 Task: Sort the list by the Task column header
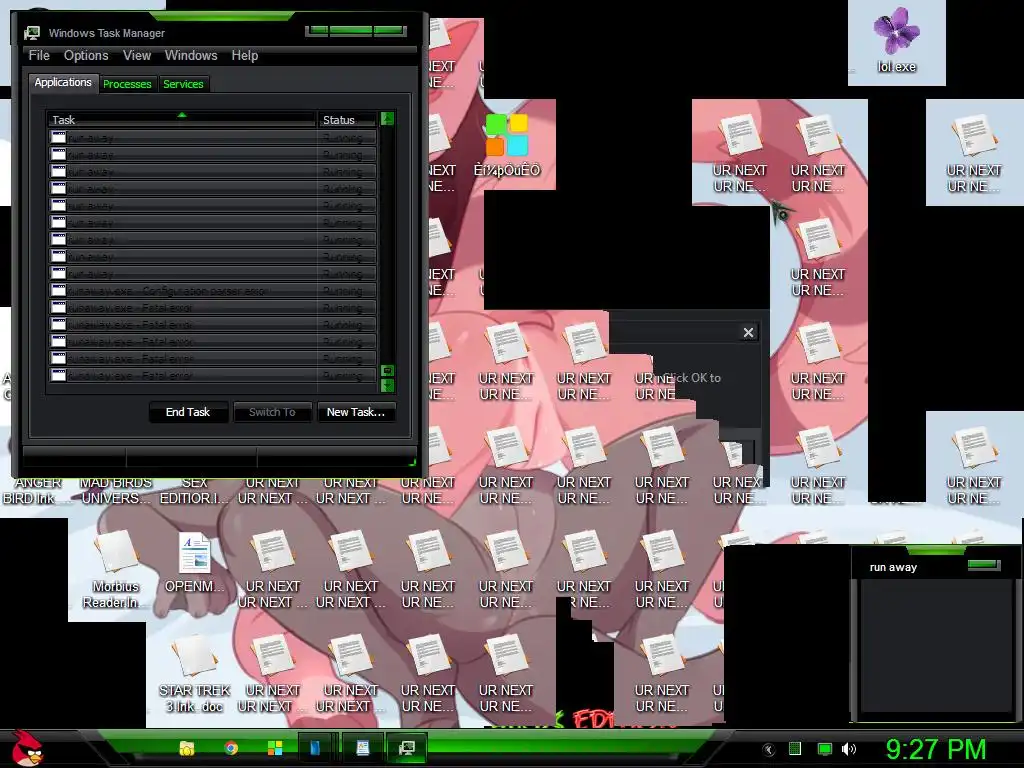click(182, 120)
